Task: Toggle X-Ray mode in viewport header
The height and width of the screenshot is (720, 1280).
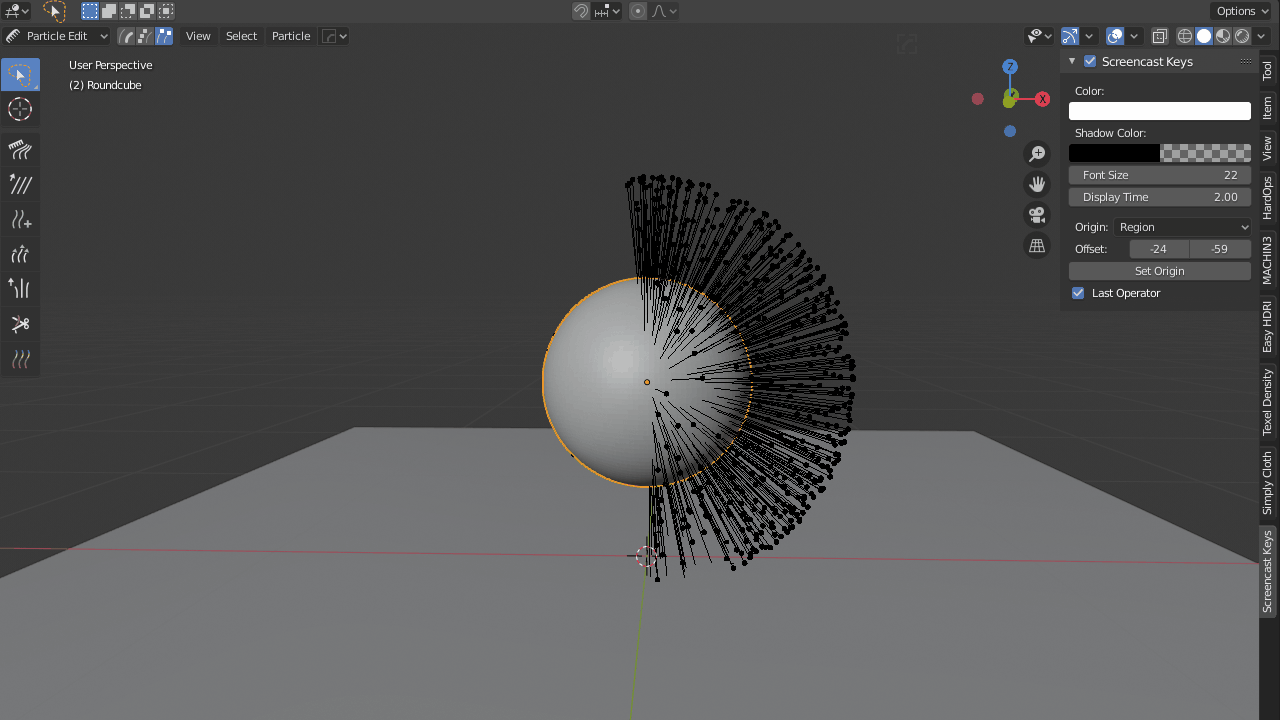Action: (x=1159, y=36)
